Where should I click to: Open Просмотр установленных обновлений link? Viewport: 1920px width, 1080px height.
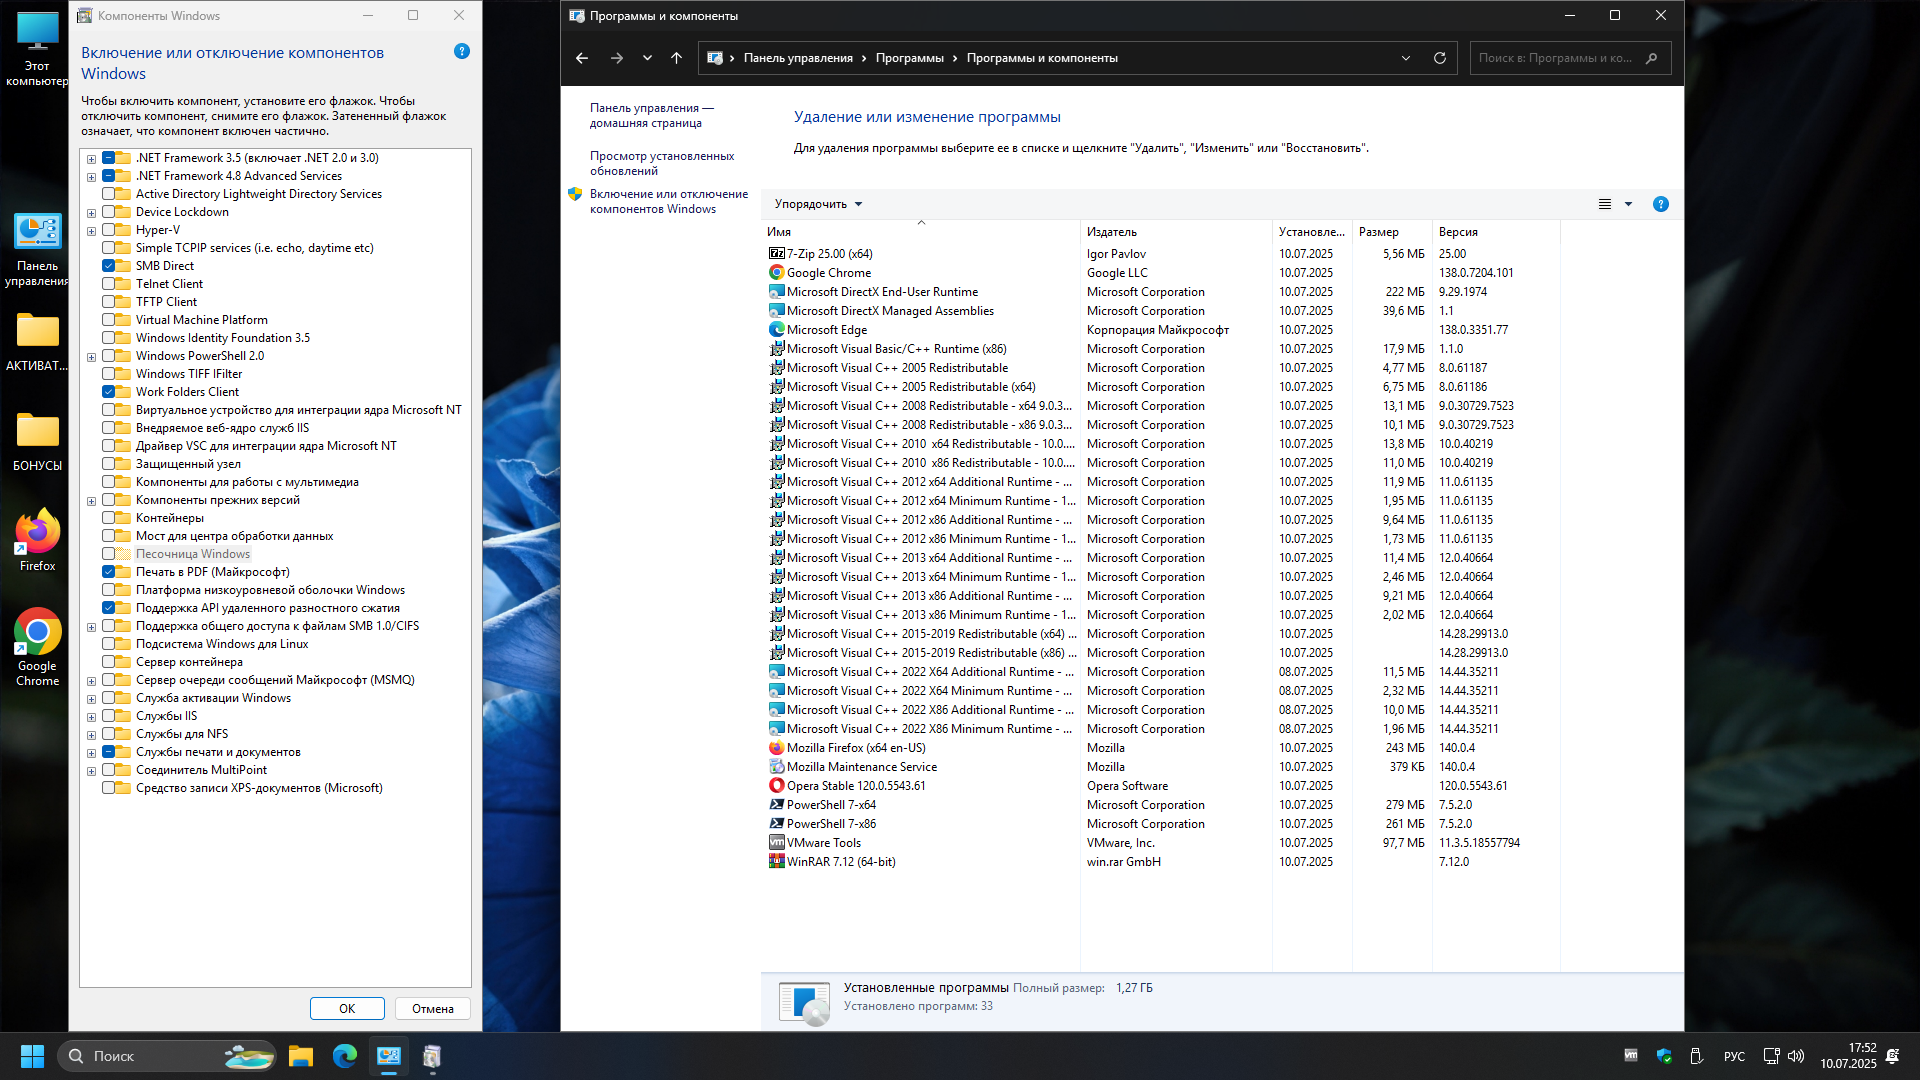[x=662, y=163]
